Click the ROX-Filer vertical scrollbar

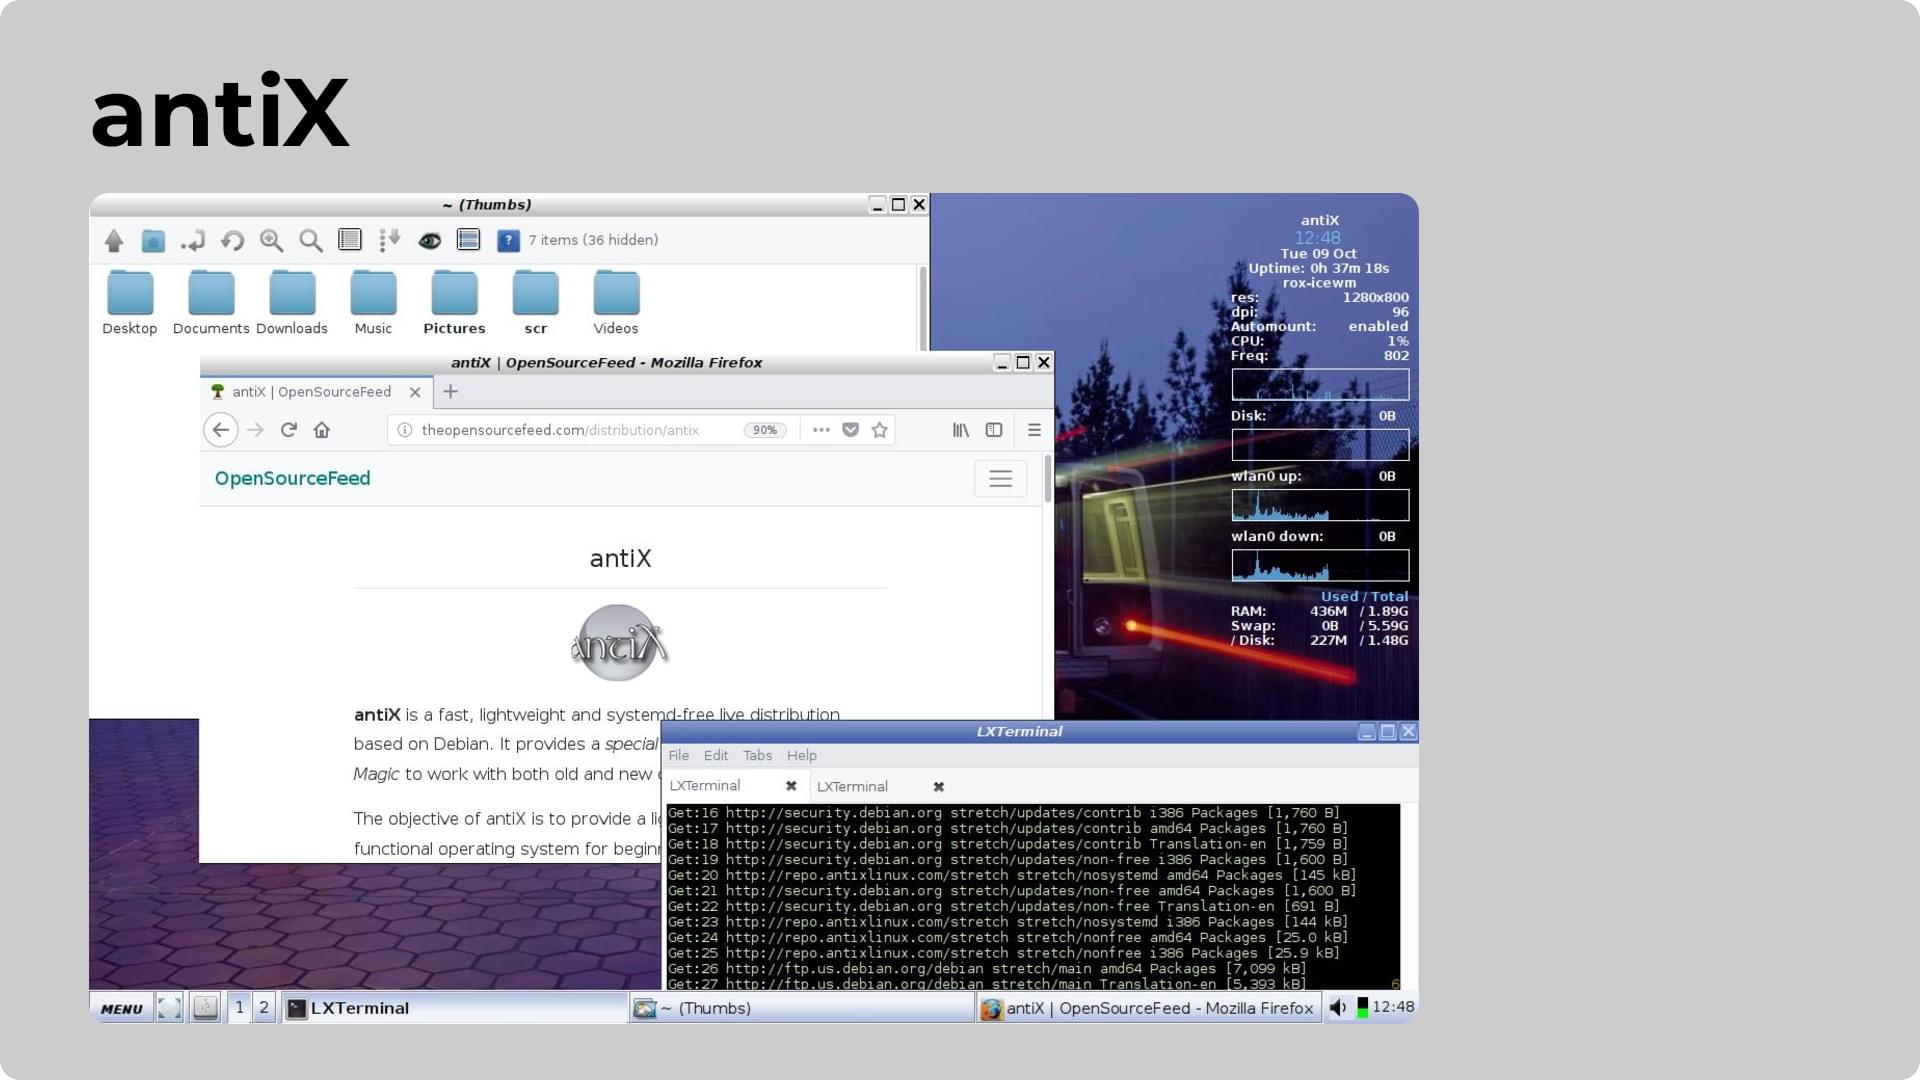(923, 308)
